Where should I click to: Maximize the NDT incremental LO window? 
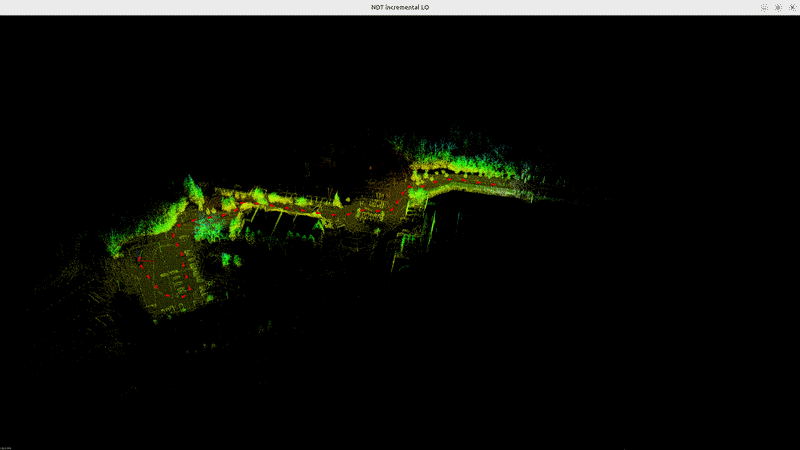tap(777, 7)
